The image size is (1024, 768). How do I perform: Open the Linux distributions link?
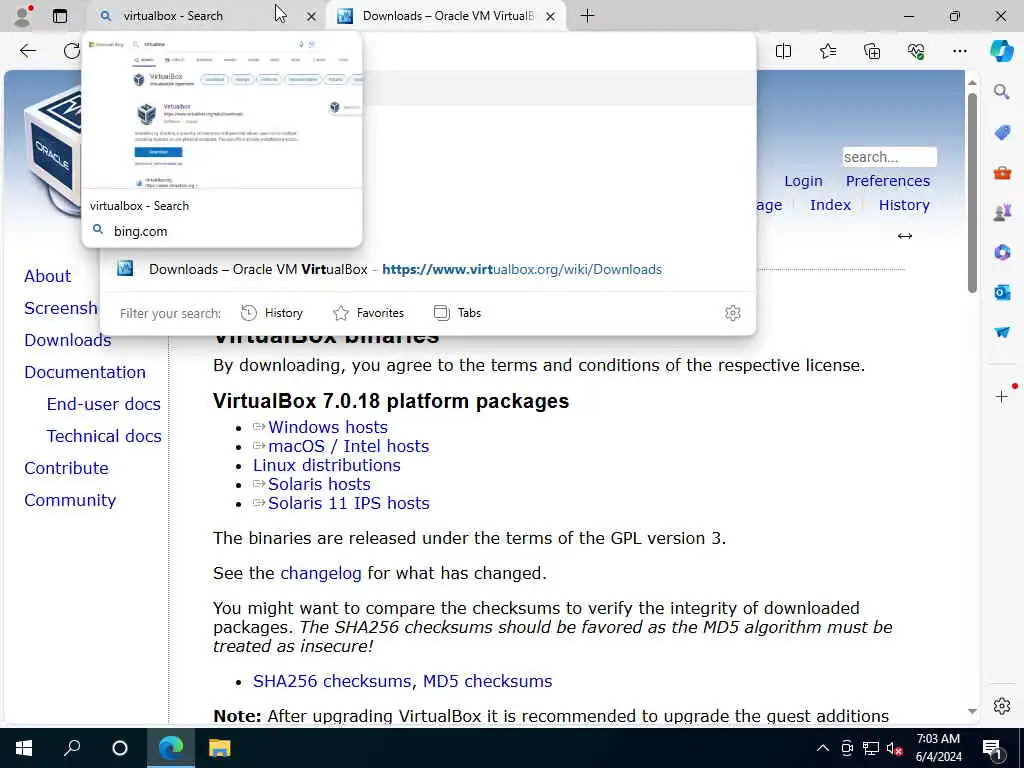(x=327, y=465)
